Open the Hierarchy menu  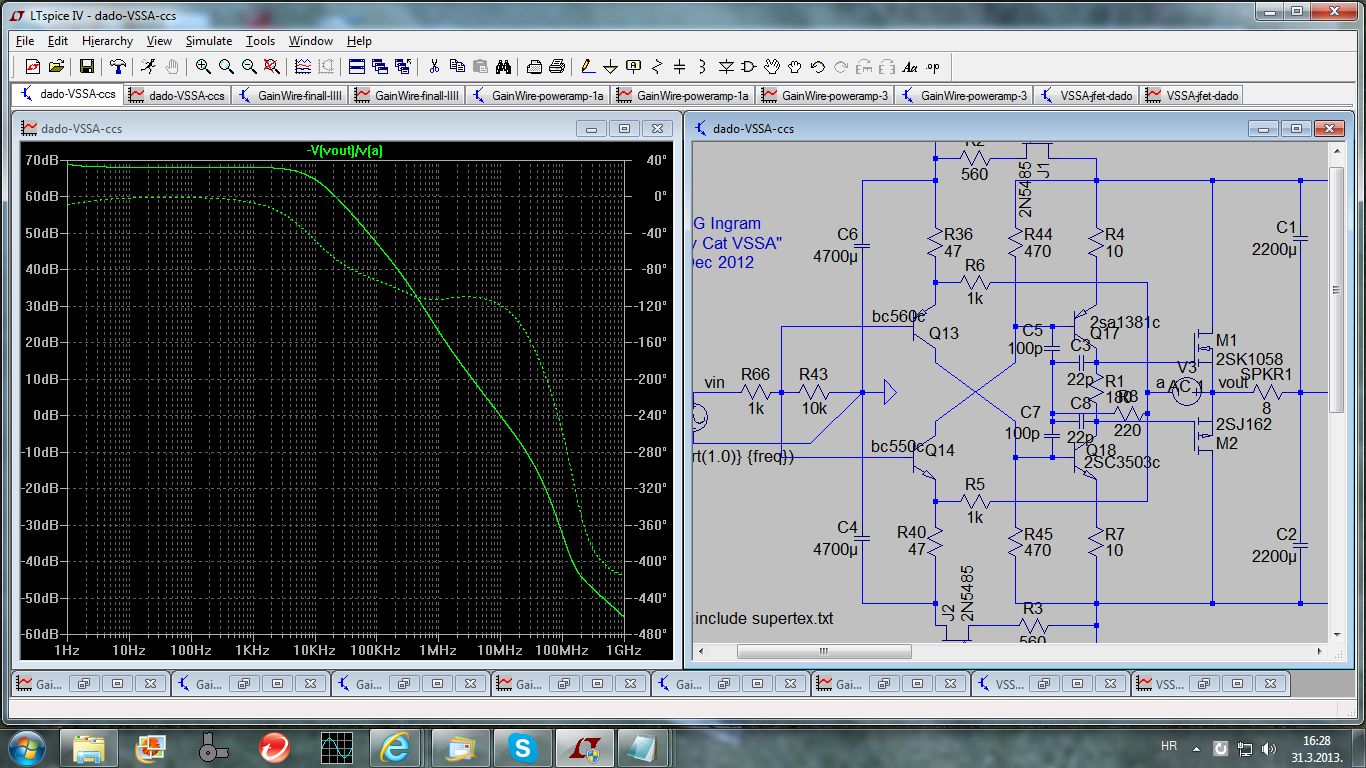(107, 41)
